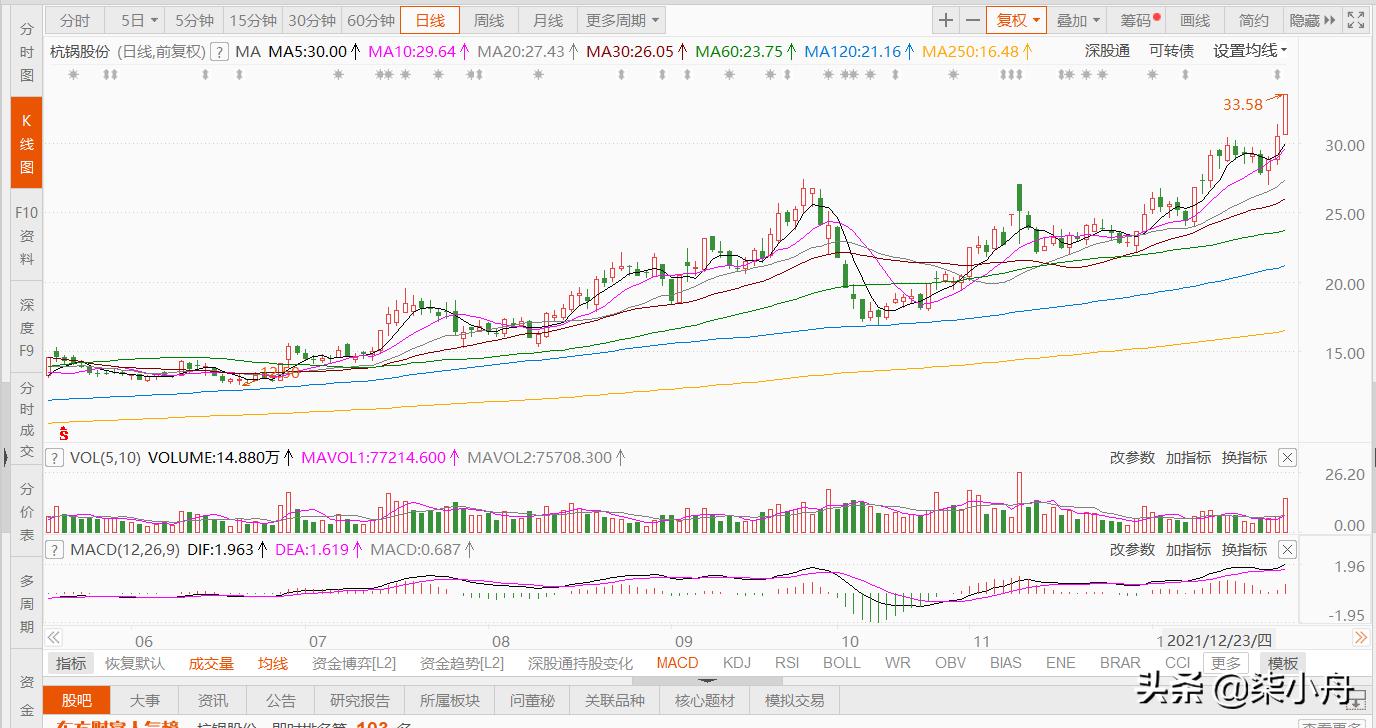1376x728 pixels.
Task: Click the 恢复默认 button
Action: point(135,663)
